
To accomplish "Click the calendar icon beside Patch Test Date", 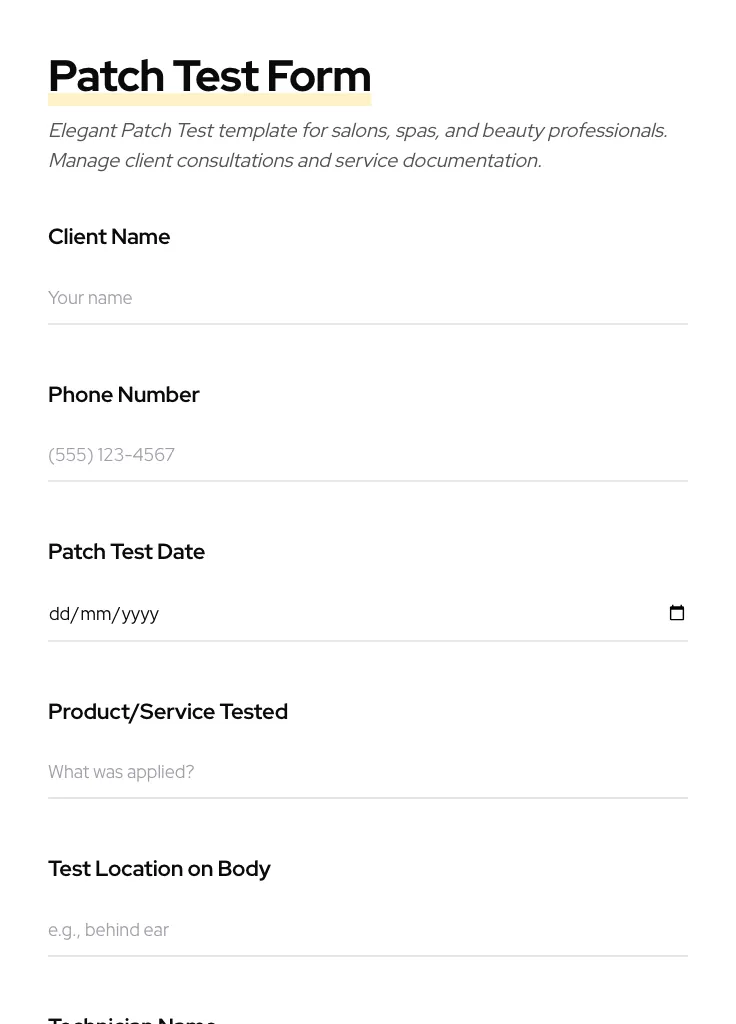I will click(677, 612).
